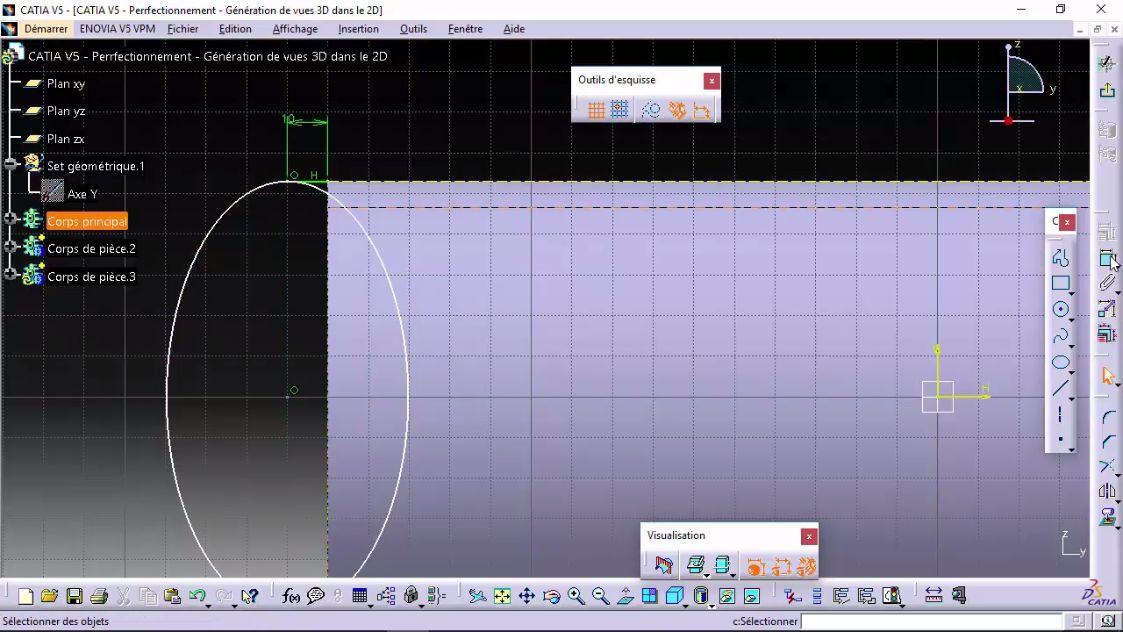Select the Spline sketch tool
The width and height of the screenshot is (1123, 632).
[1061, 336]
